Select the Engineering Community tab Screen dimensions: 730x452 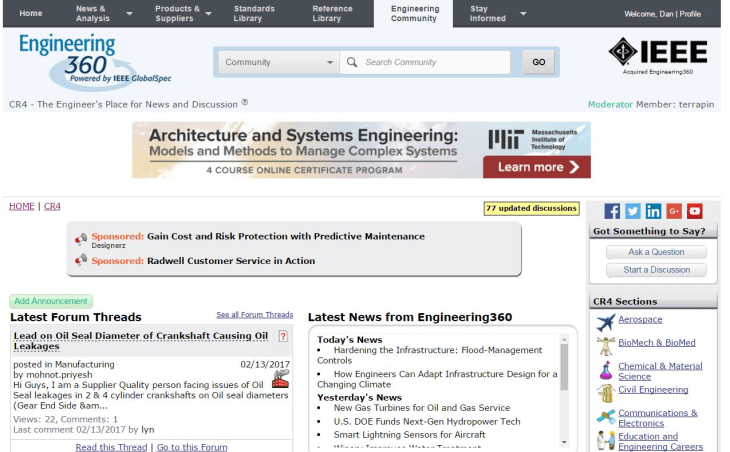pos(413,13)
